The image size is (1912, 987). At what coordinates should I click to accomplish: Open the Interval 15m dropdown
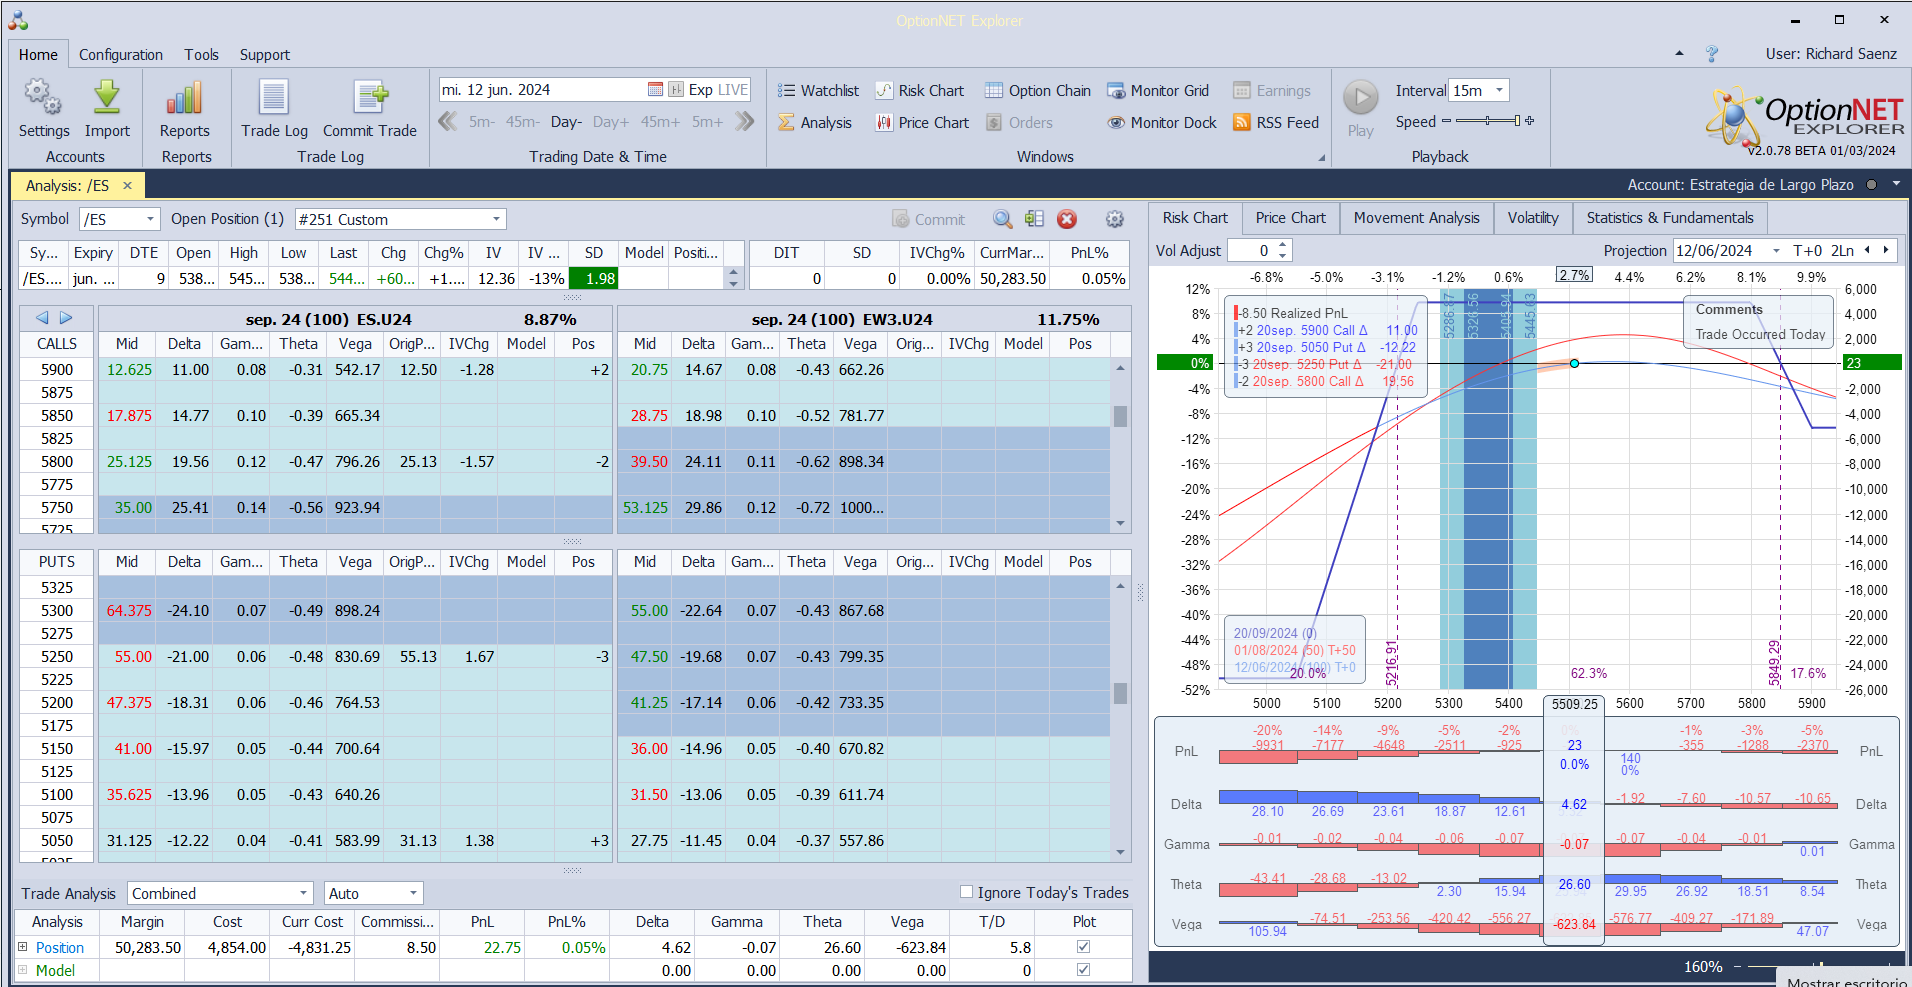pos(1499,91)
